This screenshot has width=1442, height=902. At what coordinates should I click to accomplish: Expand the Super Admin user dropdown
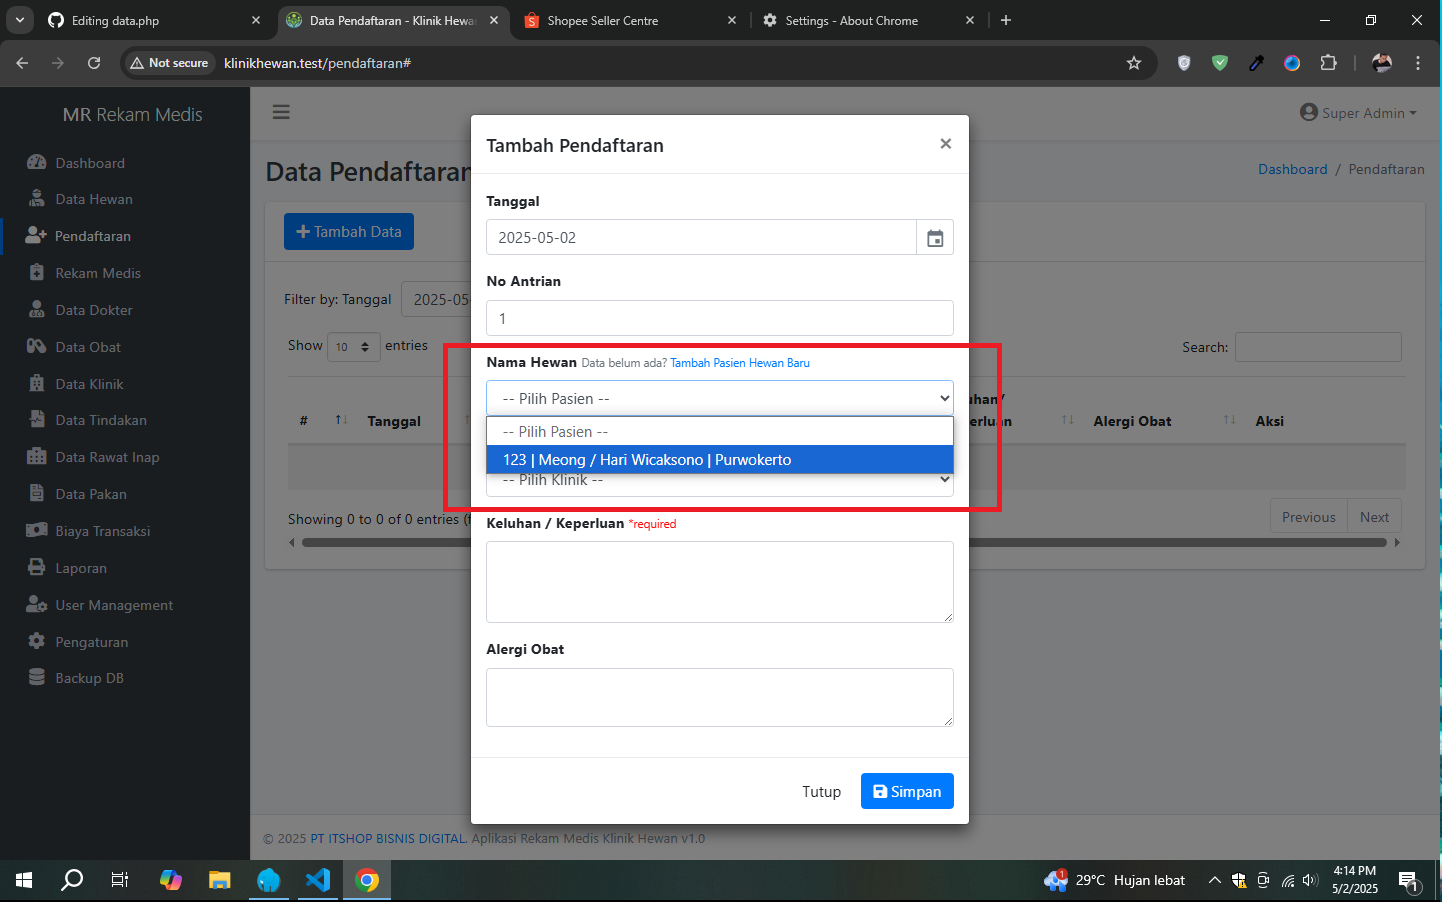click(x=1358, y=113)
